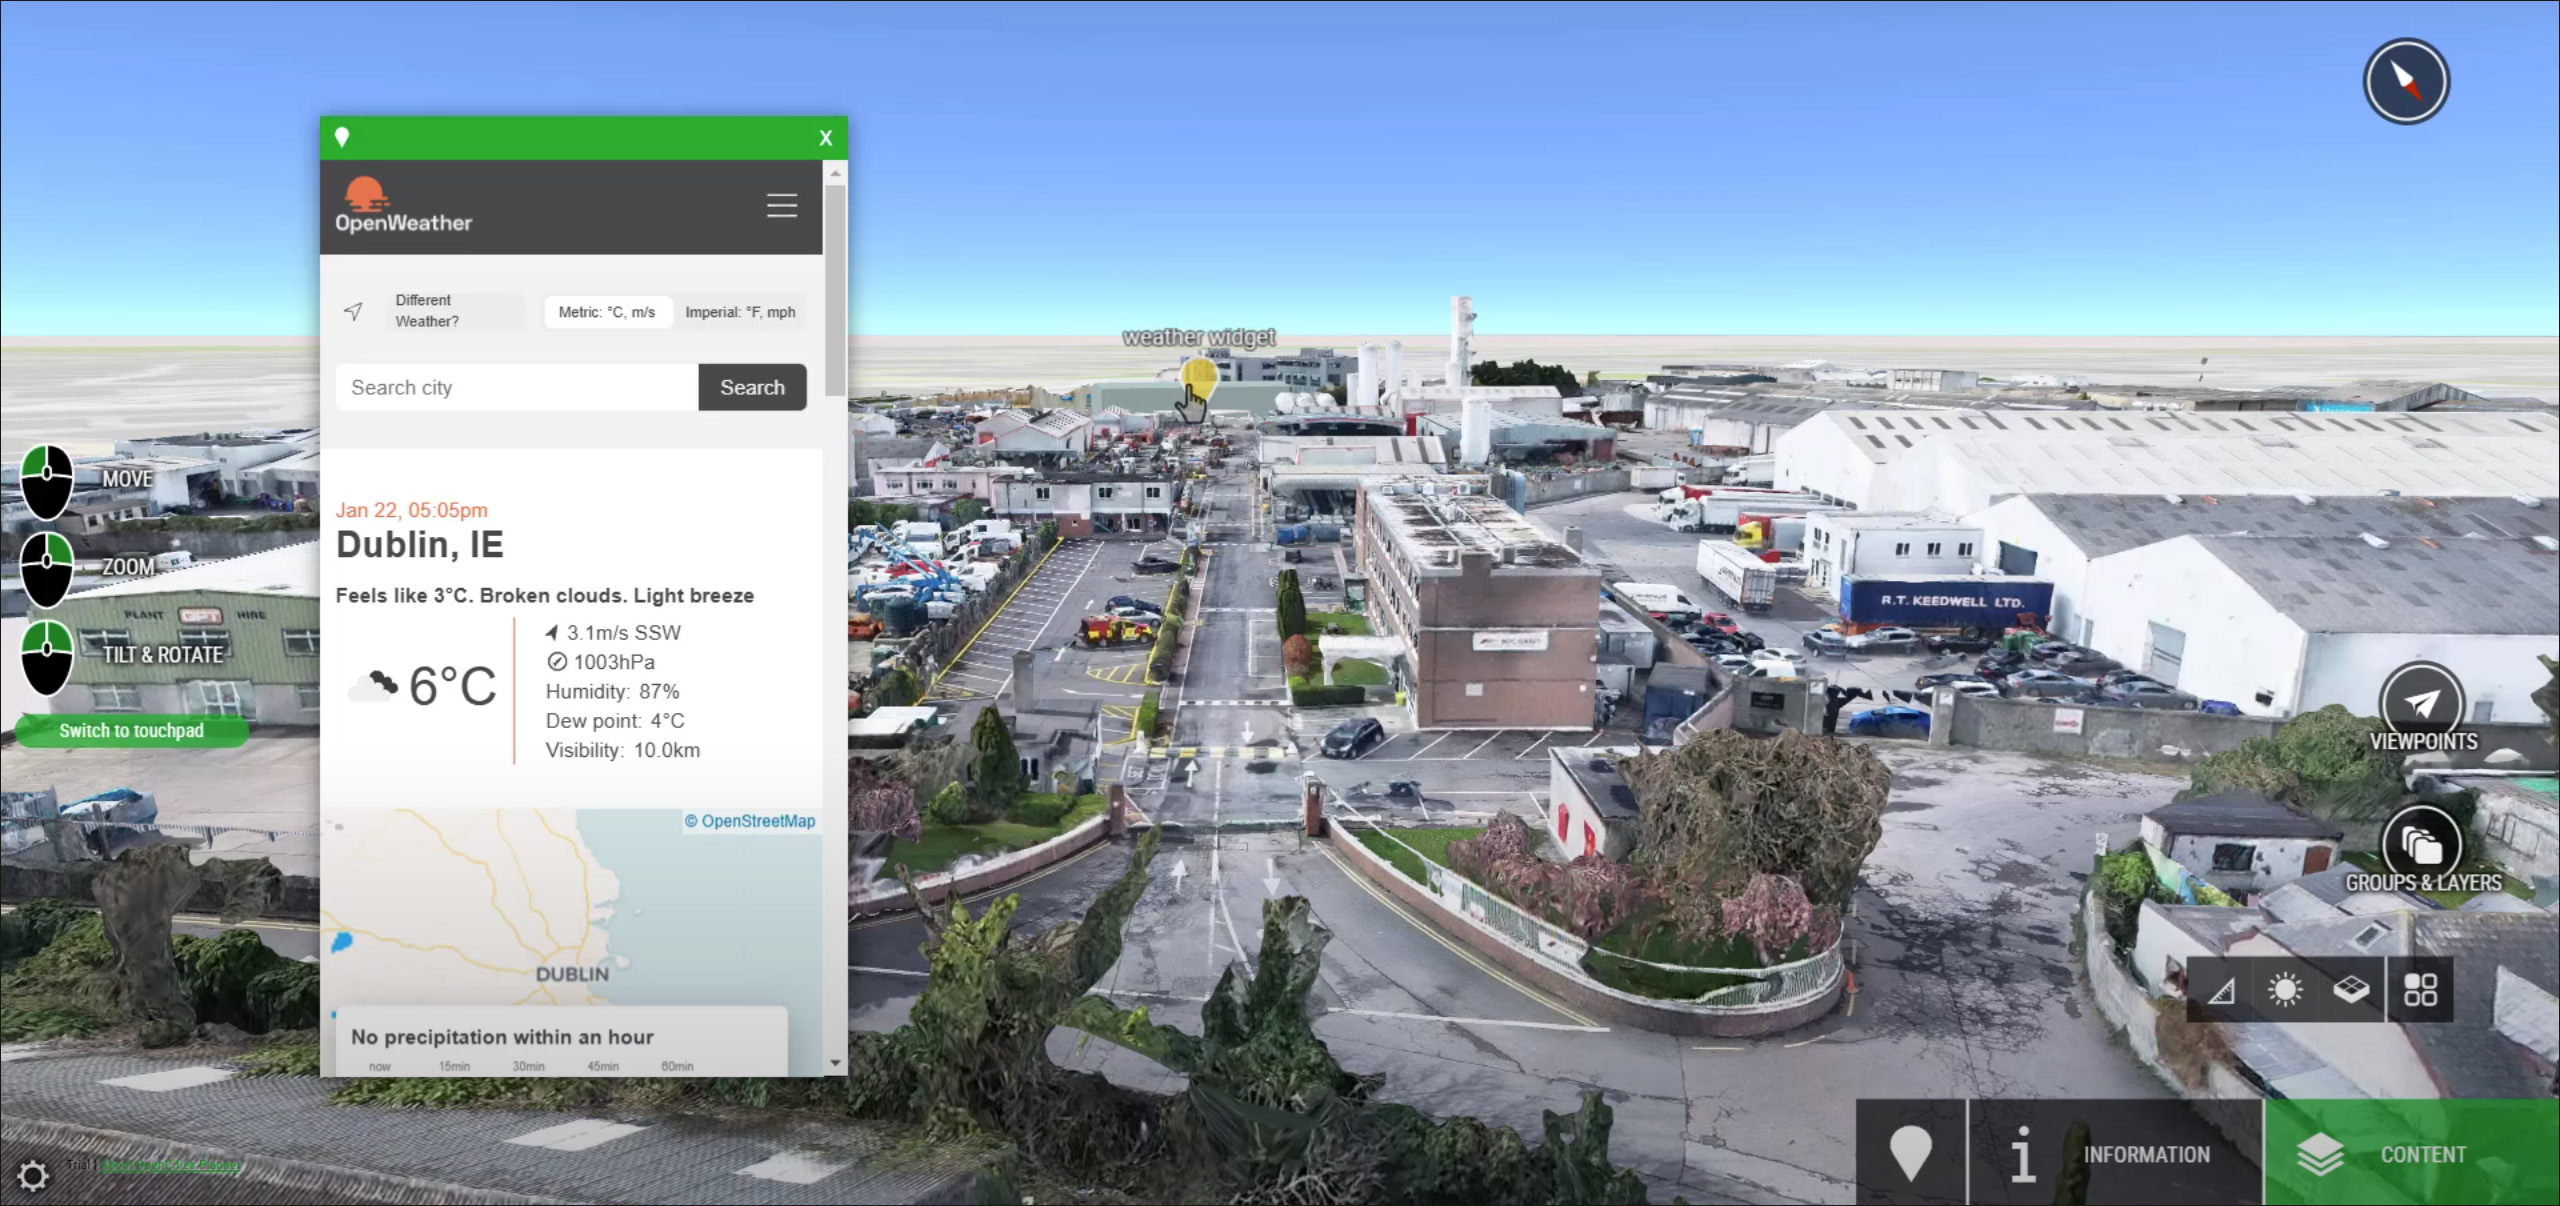The image size is (2560, 1206).
Task: Click Feels like 3°C description text
Action: coord(545,596)
